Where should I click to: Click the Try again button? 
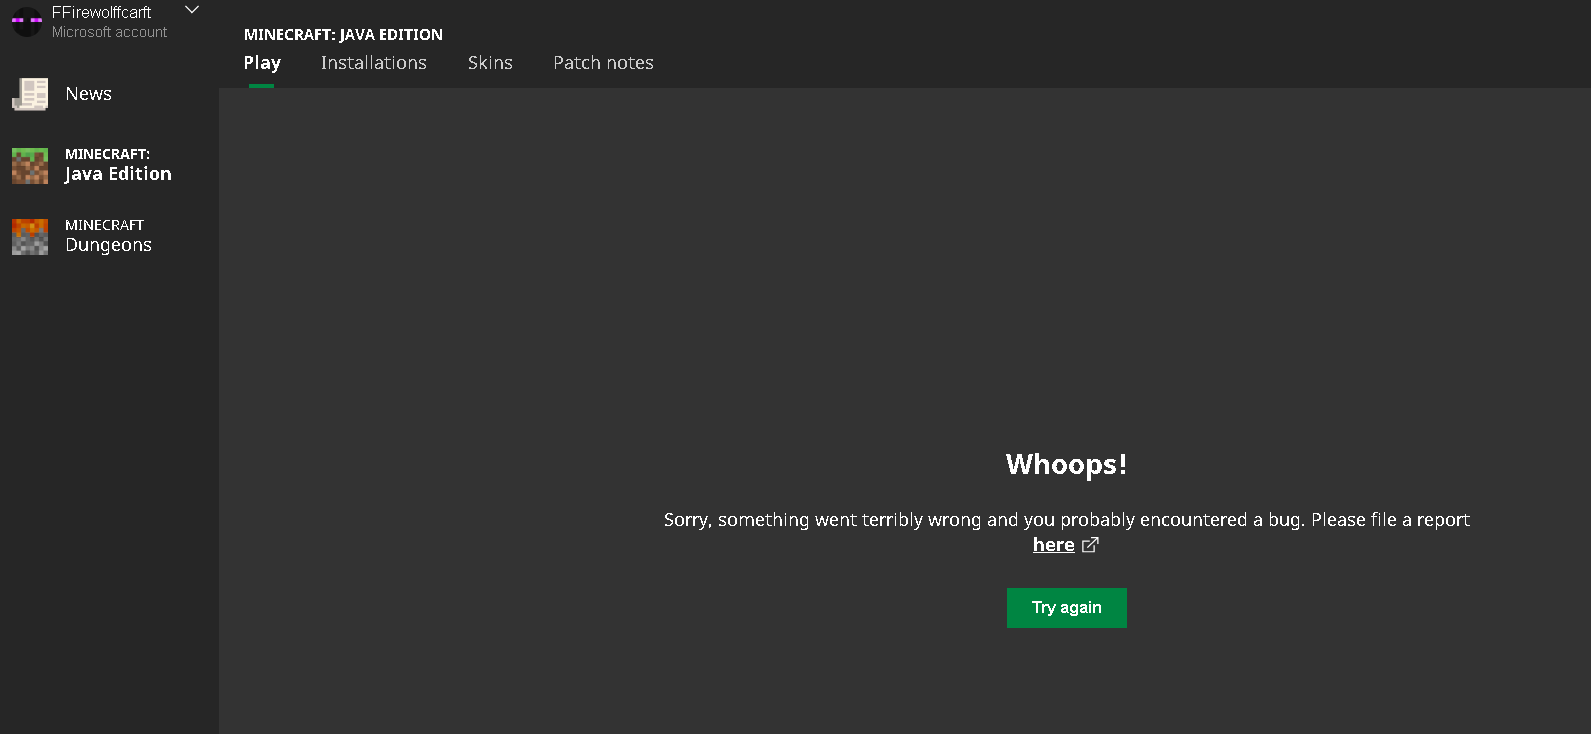coord(1067,608)
